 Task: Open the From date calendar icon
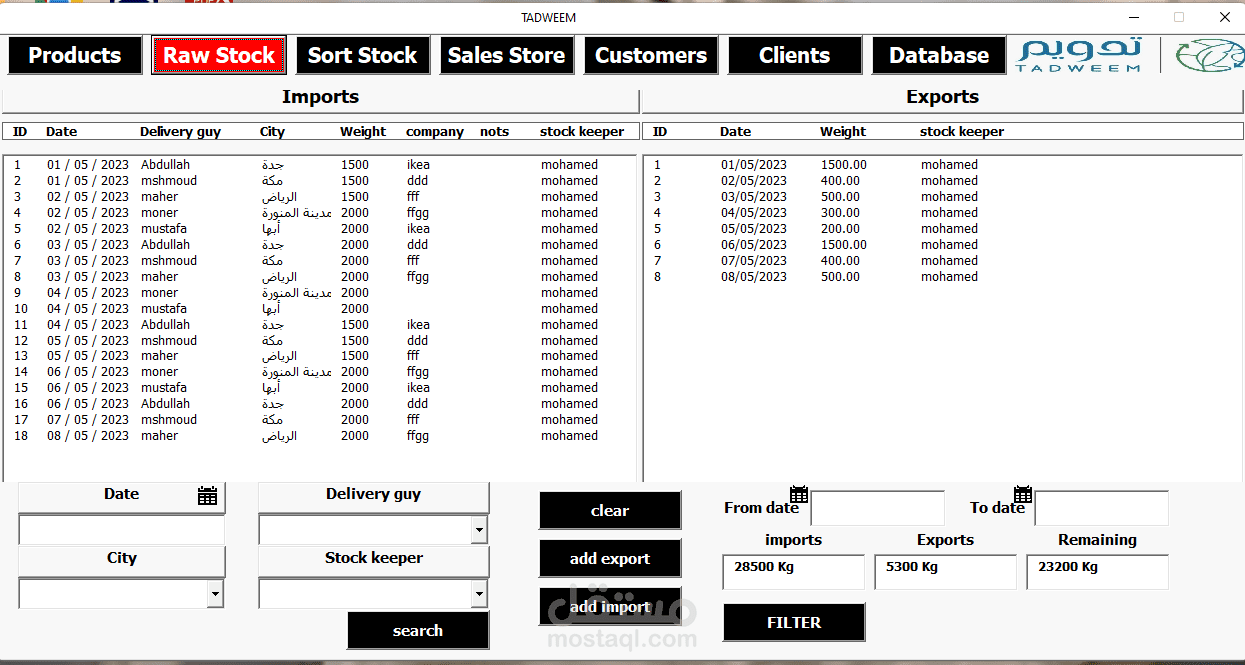(x=799, y=494)
